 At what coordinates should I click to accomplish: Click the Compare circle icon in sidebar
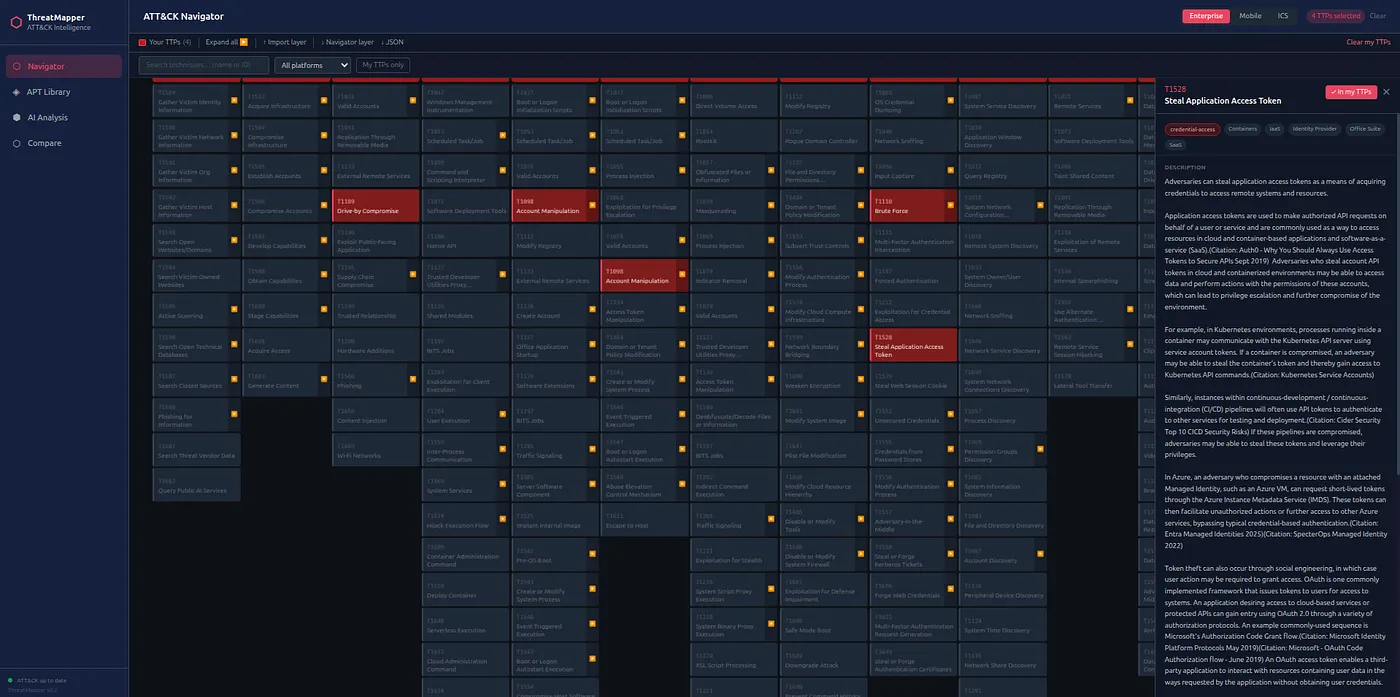tap(17, 143)
